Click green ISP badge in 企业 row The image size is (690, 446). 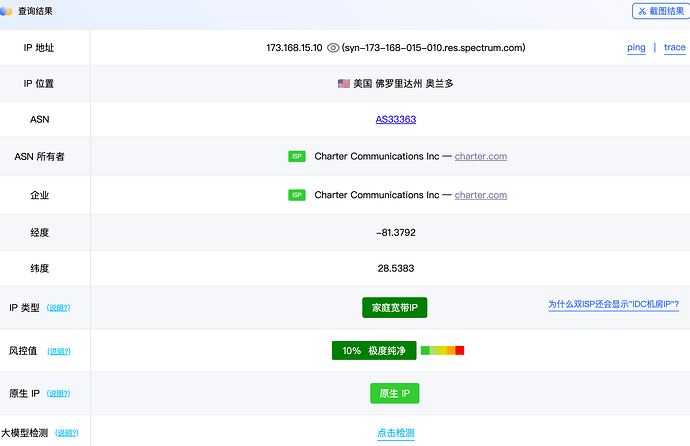pyautogui.click(x=297, y=195)
